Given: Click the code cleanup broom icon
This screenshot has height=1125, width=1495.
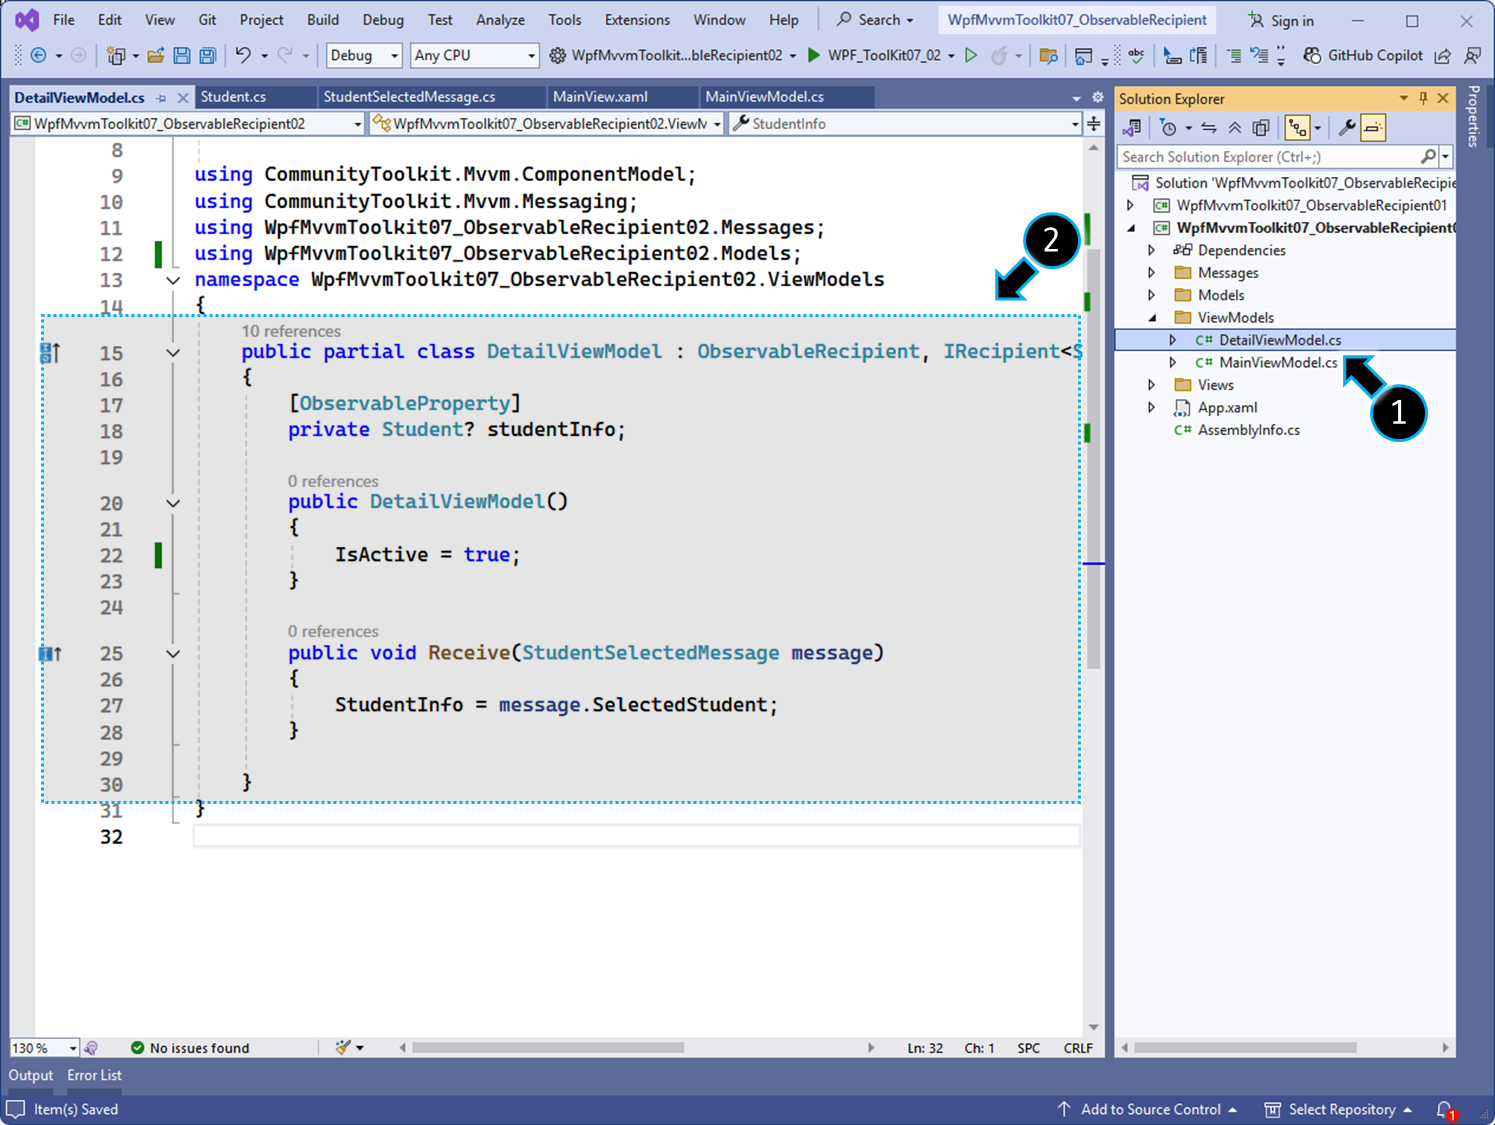Looking at the screenshot, I should [343, 1048].
